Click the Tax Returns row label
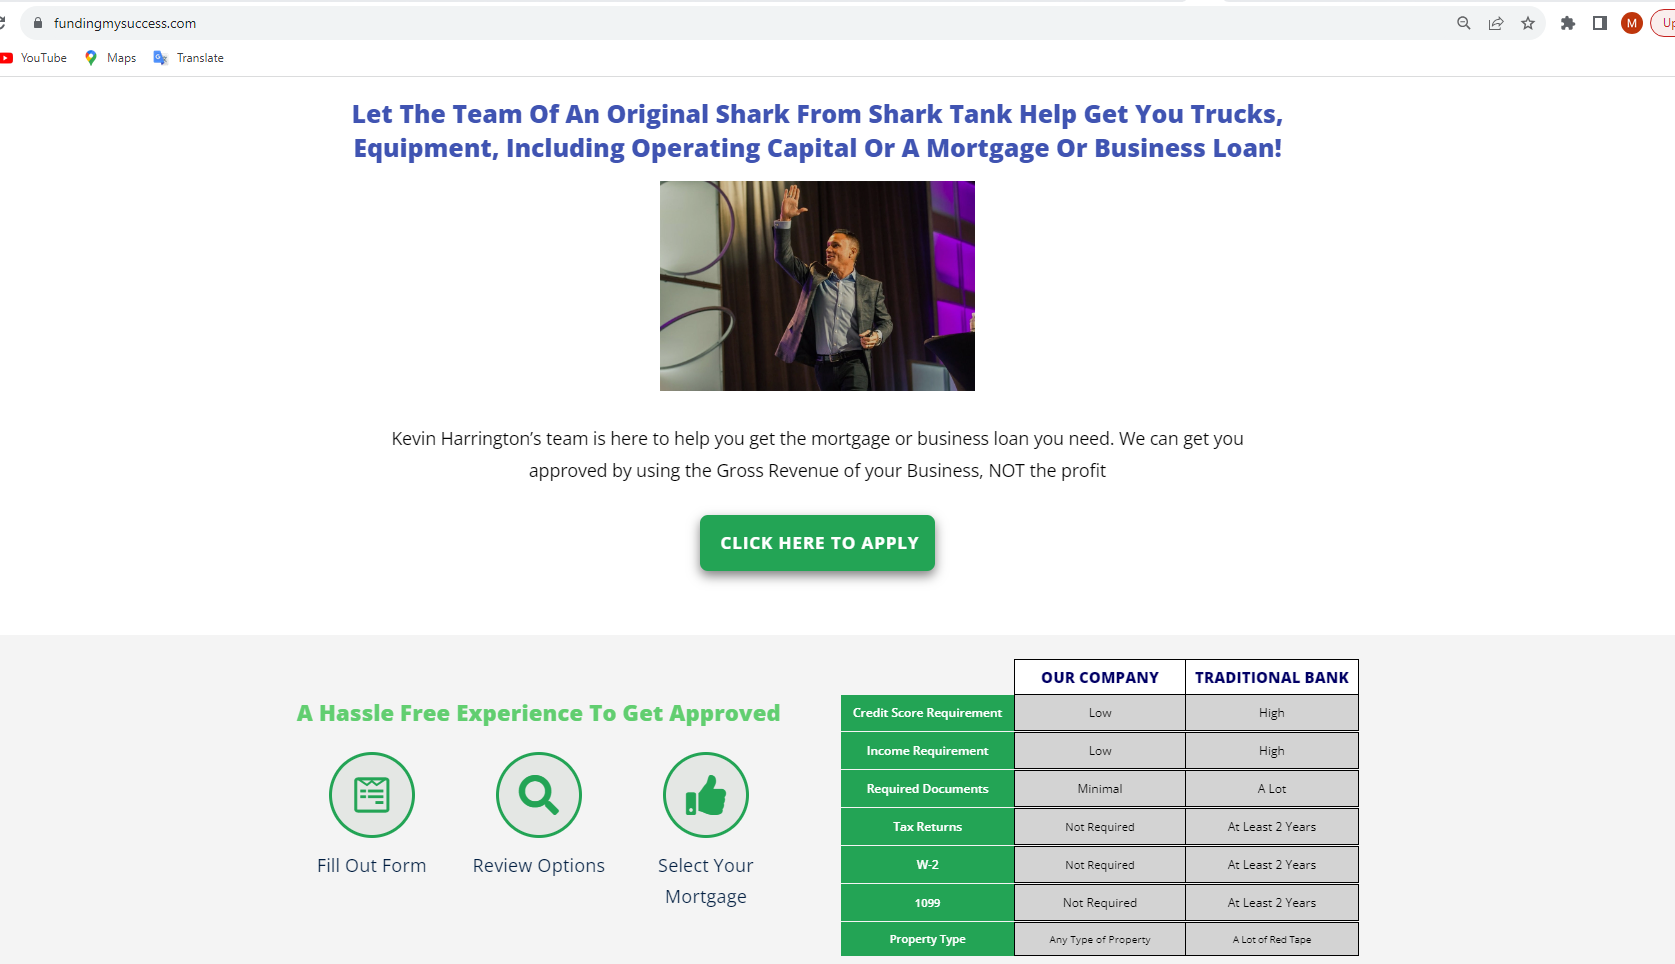This screenshot has width=1675, height=964. click(927, 827)
